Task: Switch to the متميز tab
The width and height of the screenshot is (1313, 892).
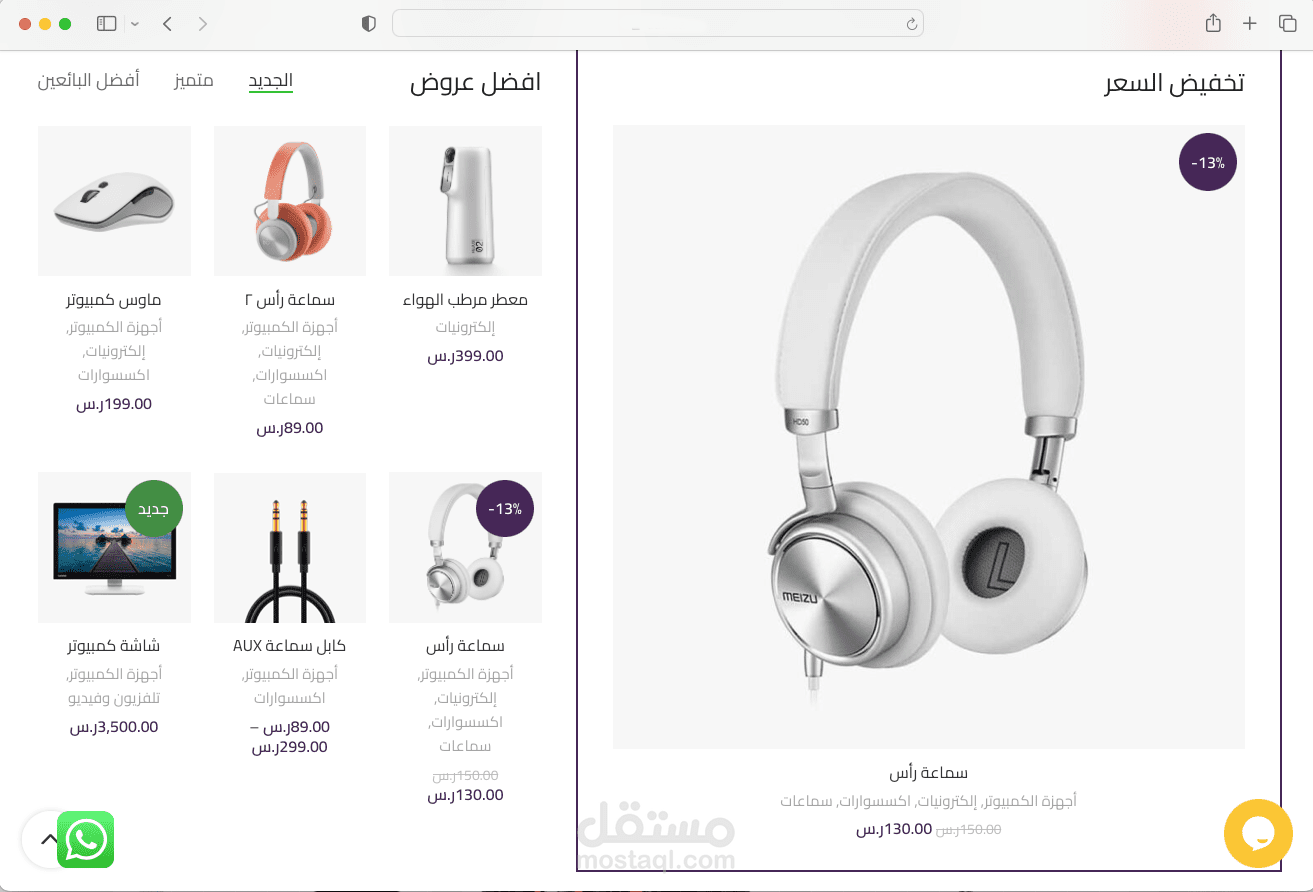Action: pyautogui.click(x=193, y=80)
